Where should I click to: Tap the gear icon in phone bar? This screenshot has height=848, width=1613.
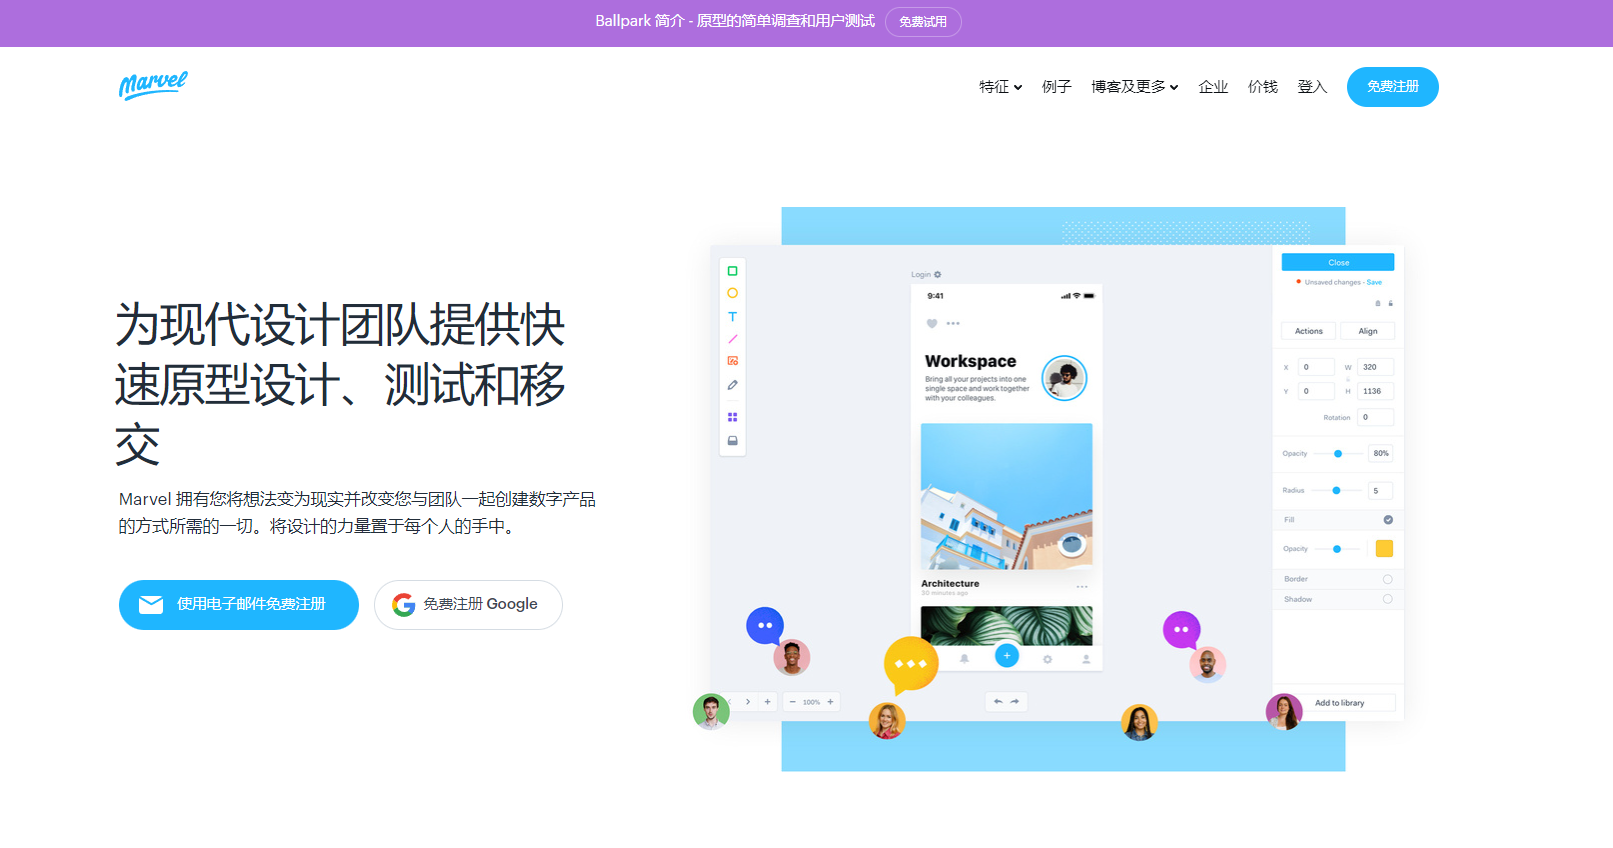click(1047, 659)
